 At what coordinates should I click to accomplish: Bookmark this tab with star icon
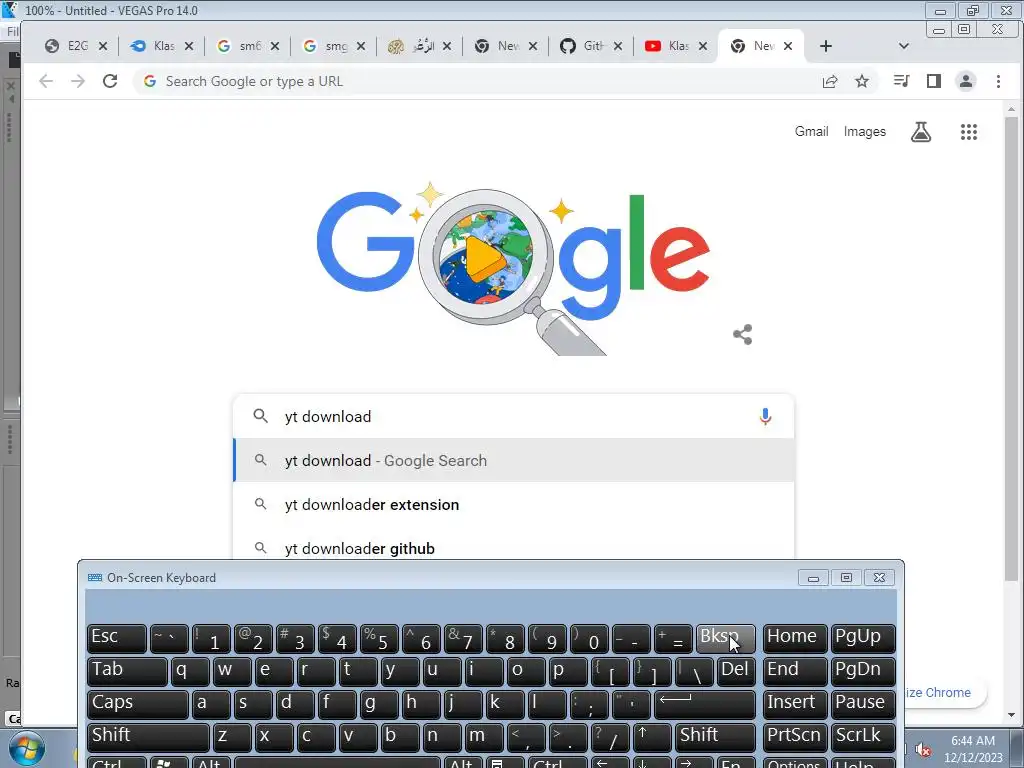coord(862,81)
